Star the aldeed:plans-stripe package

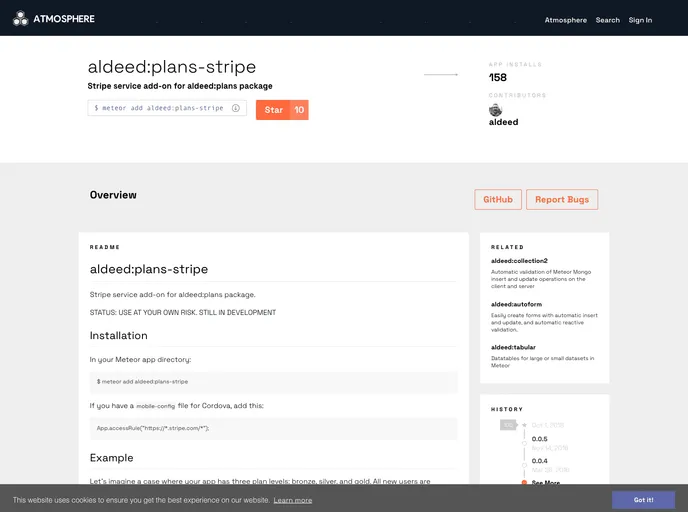tap(273, 110)
